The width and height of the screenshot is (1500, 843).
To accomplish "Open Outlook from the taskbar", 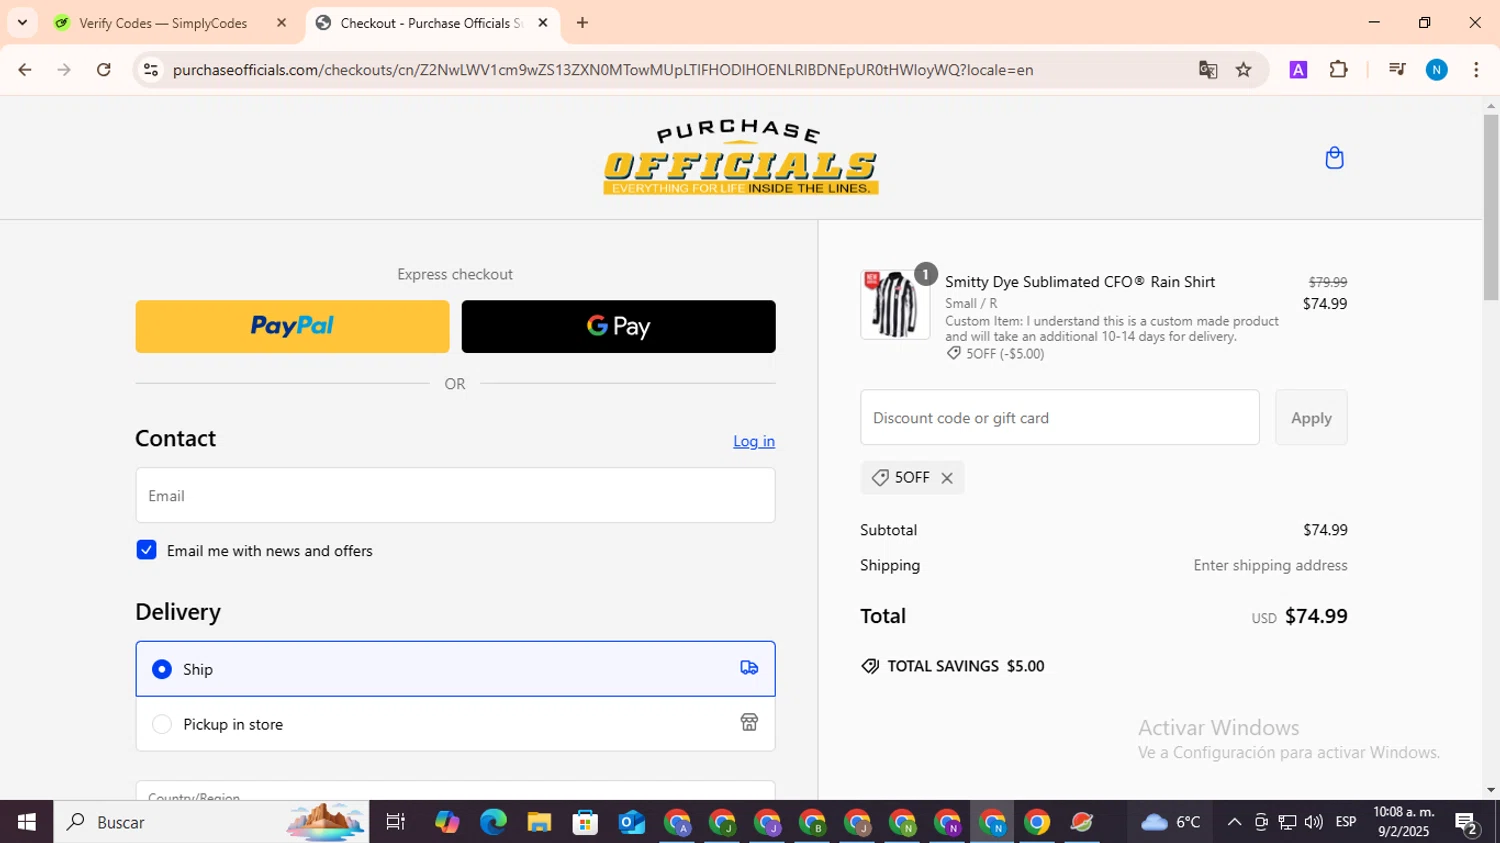I will coord(631,822).
